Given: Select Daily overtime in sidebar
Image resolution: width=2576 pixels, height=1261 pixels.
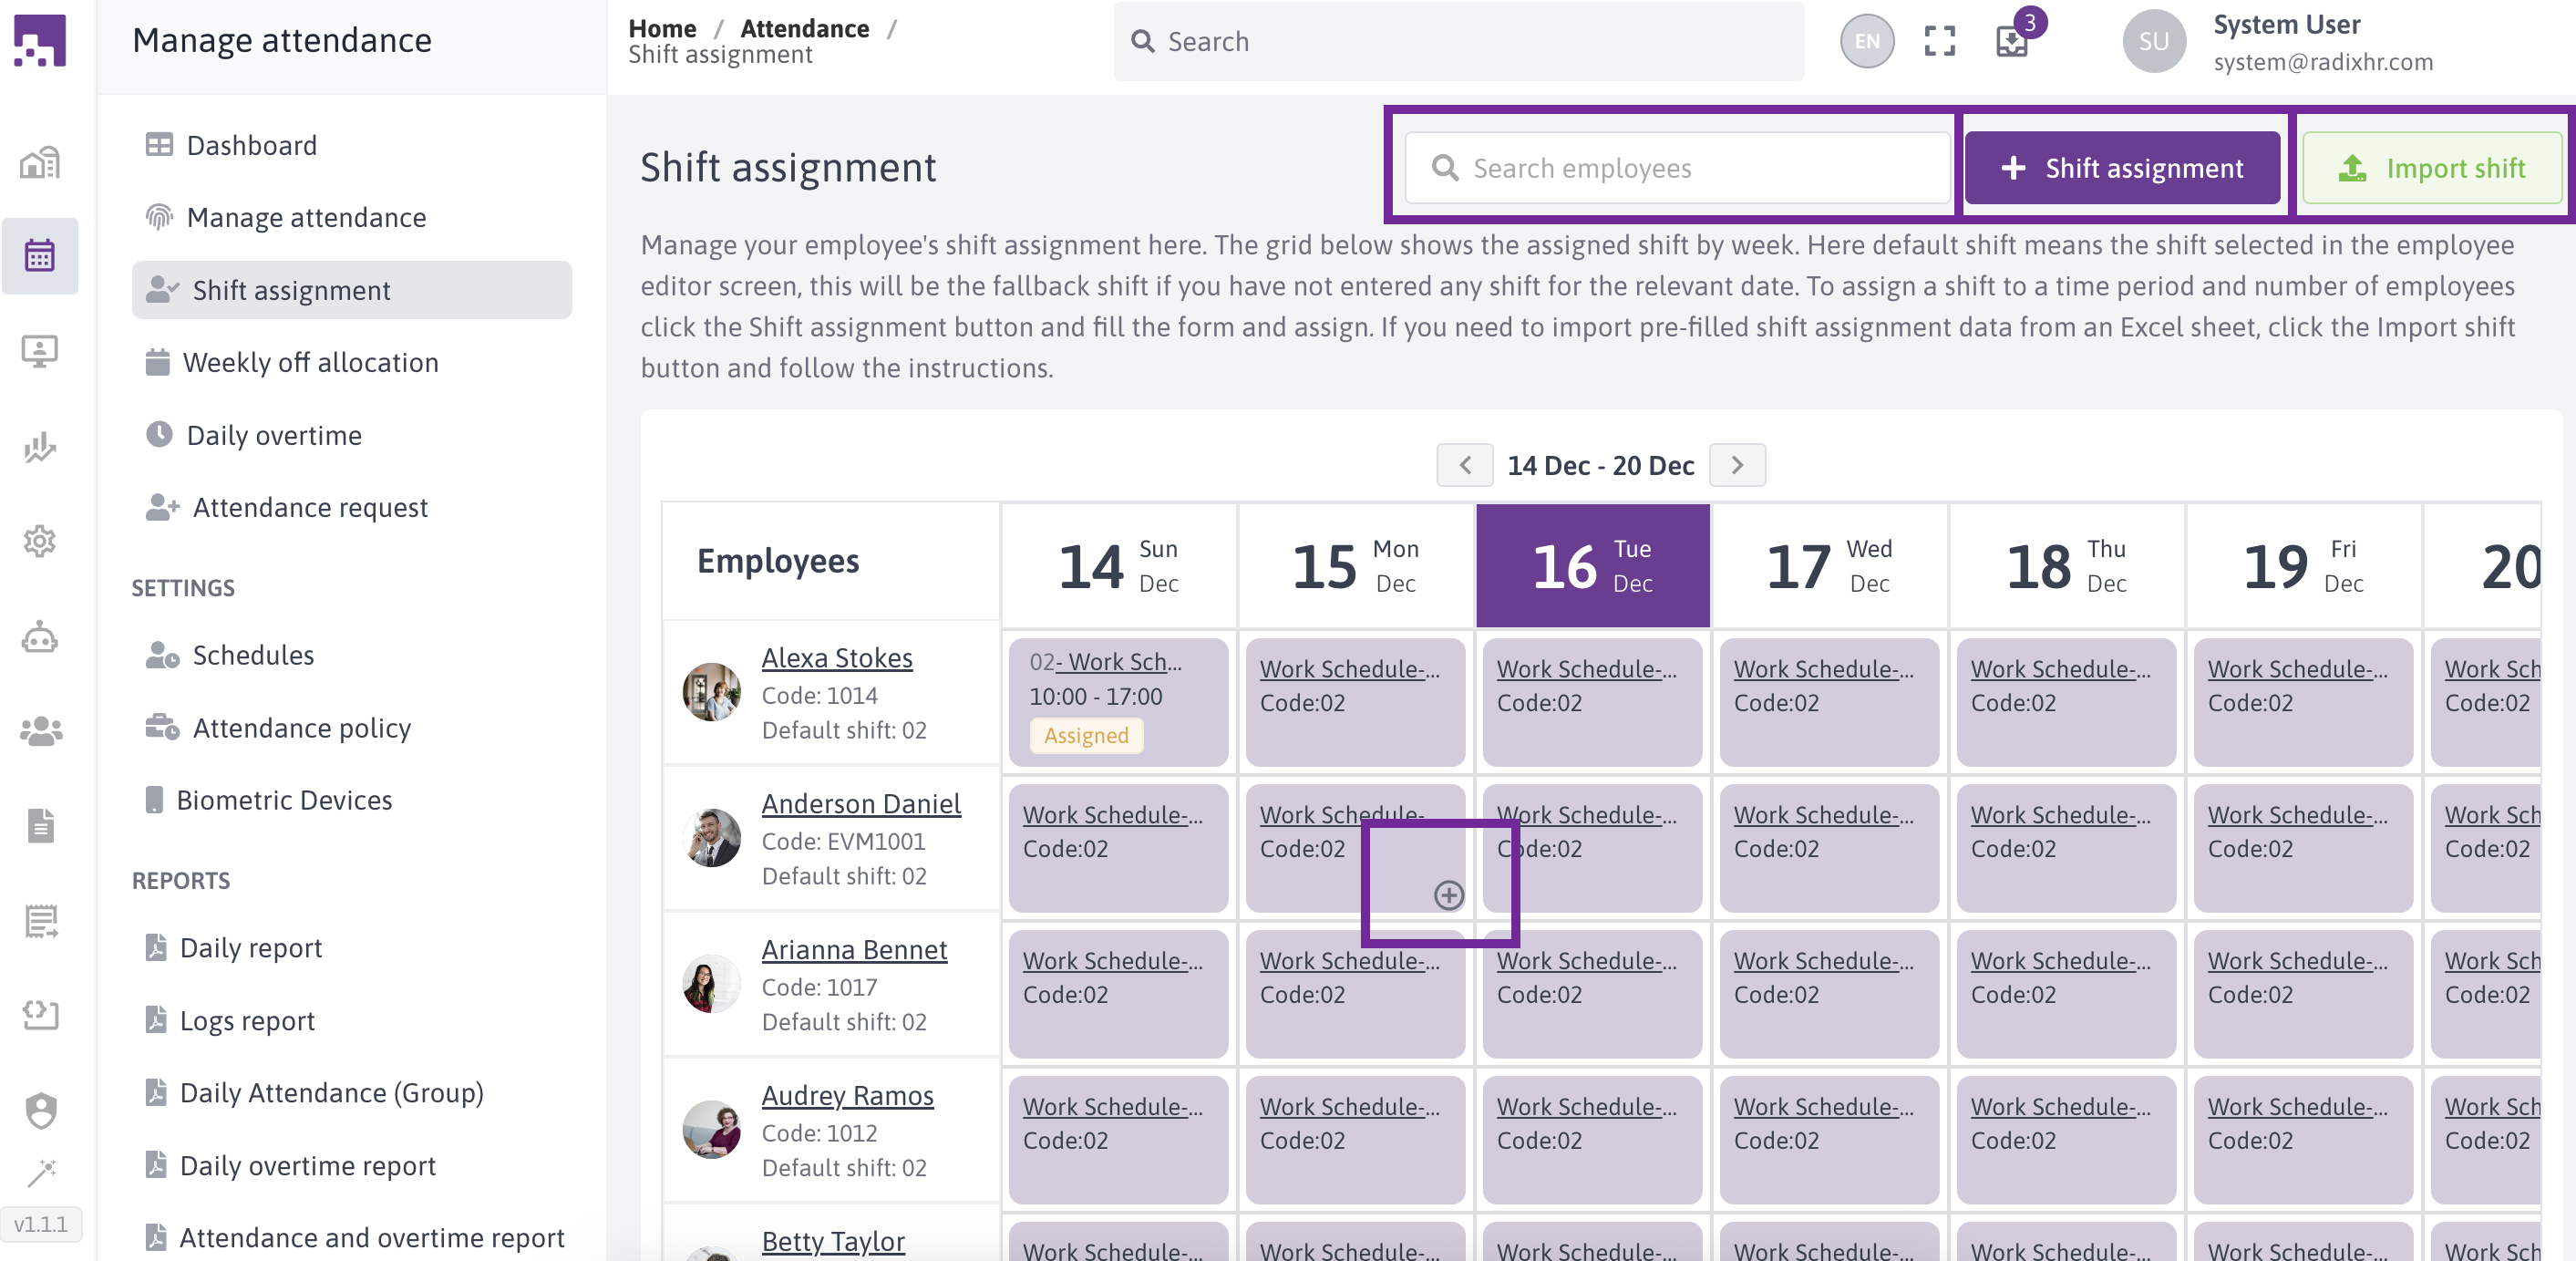Looking at the screenshot, I should [274, 435].
